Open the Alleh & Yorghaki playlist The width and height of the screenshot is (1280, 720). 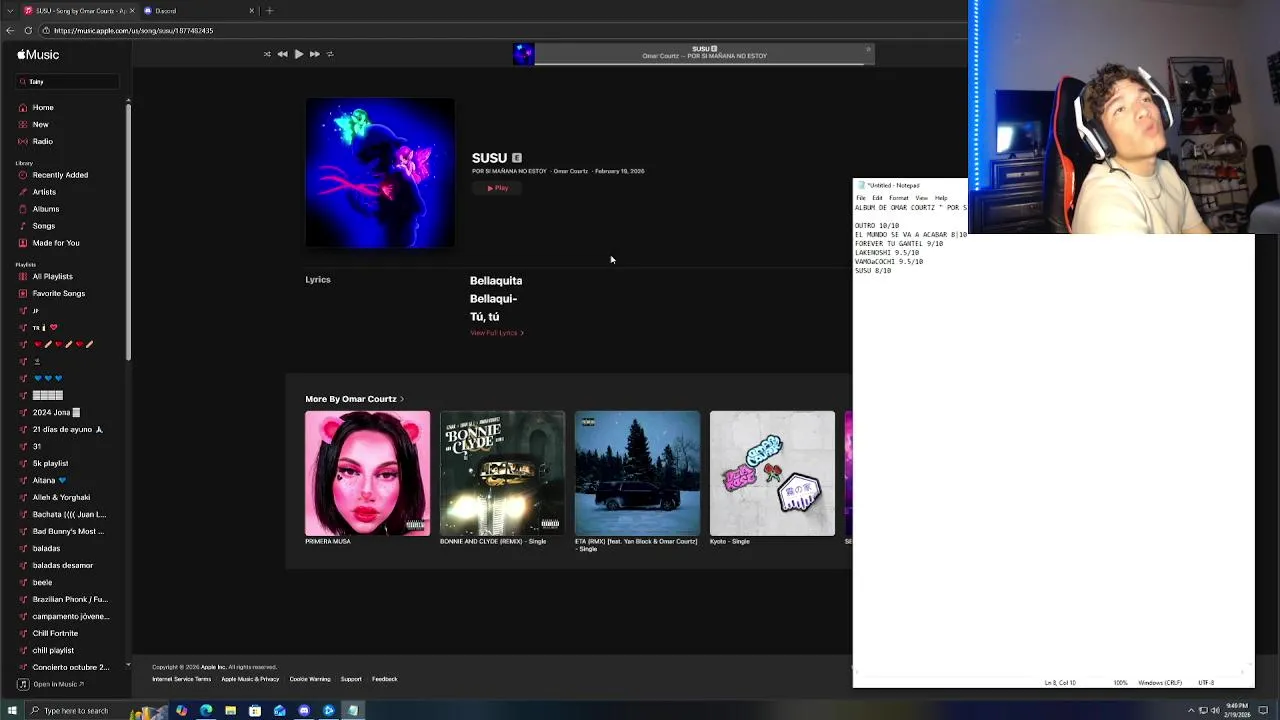(x=61, y=497)
